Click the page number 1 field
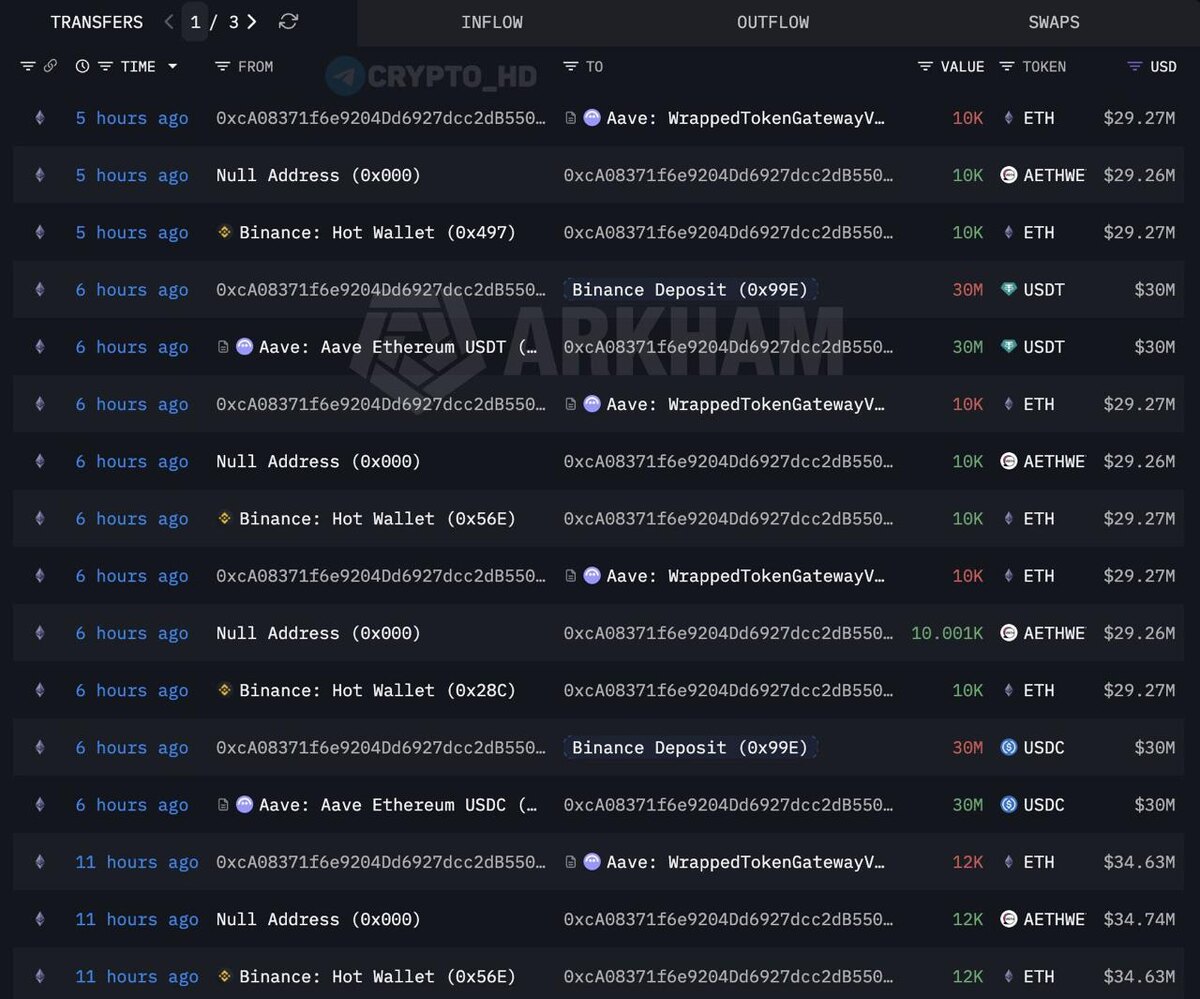The image size is (1200, 999). point(196,22)
